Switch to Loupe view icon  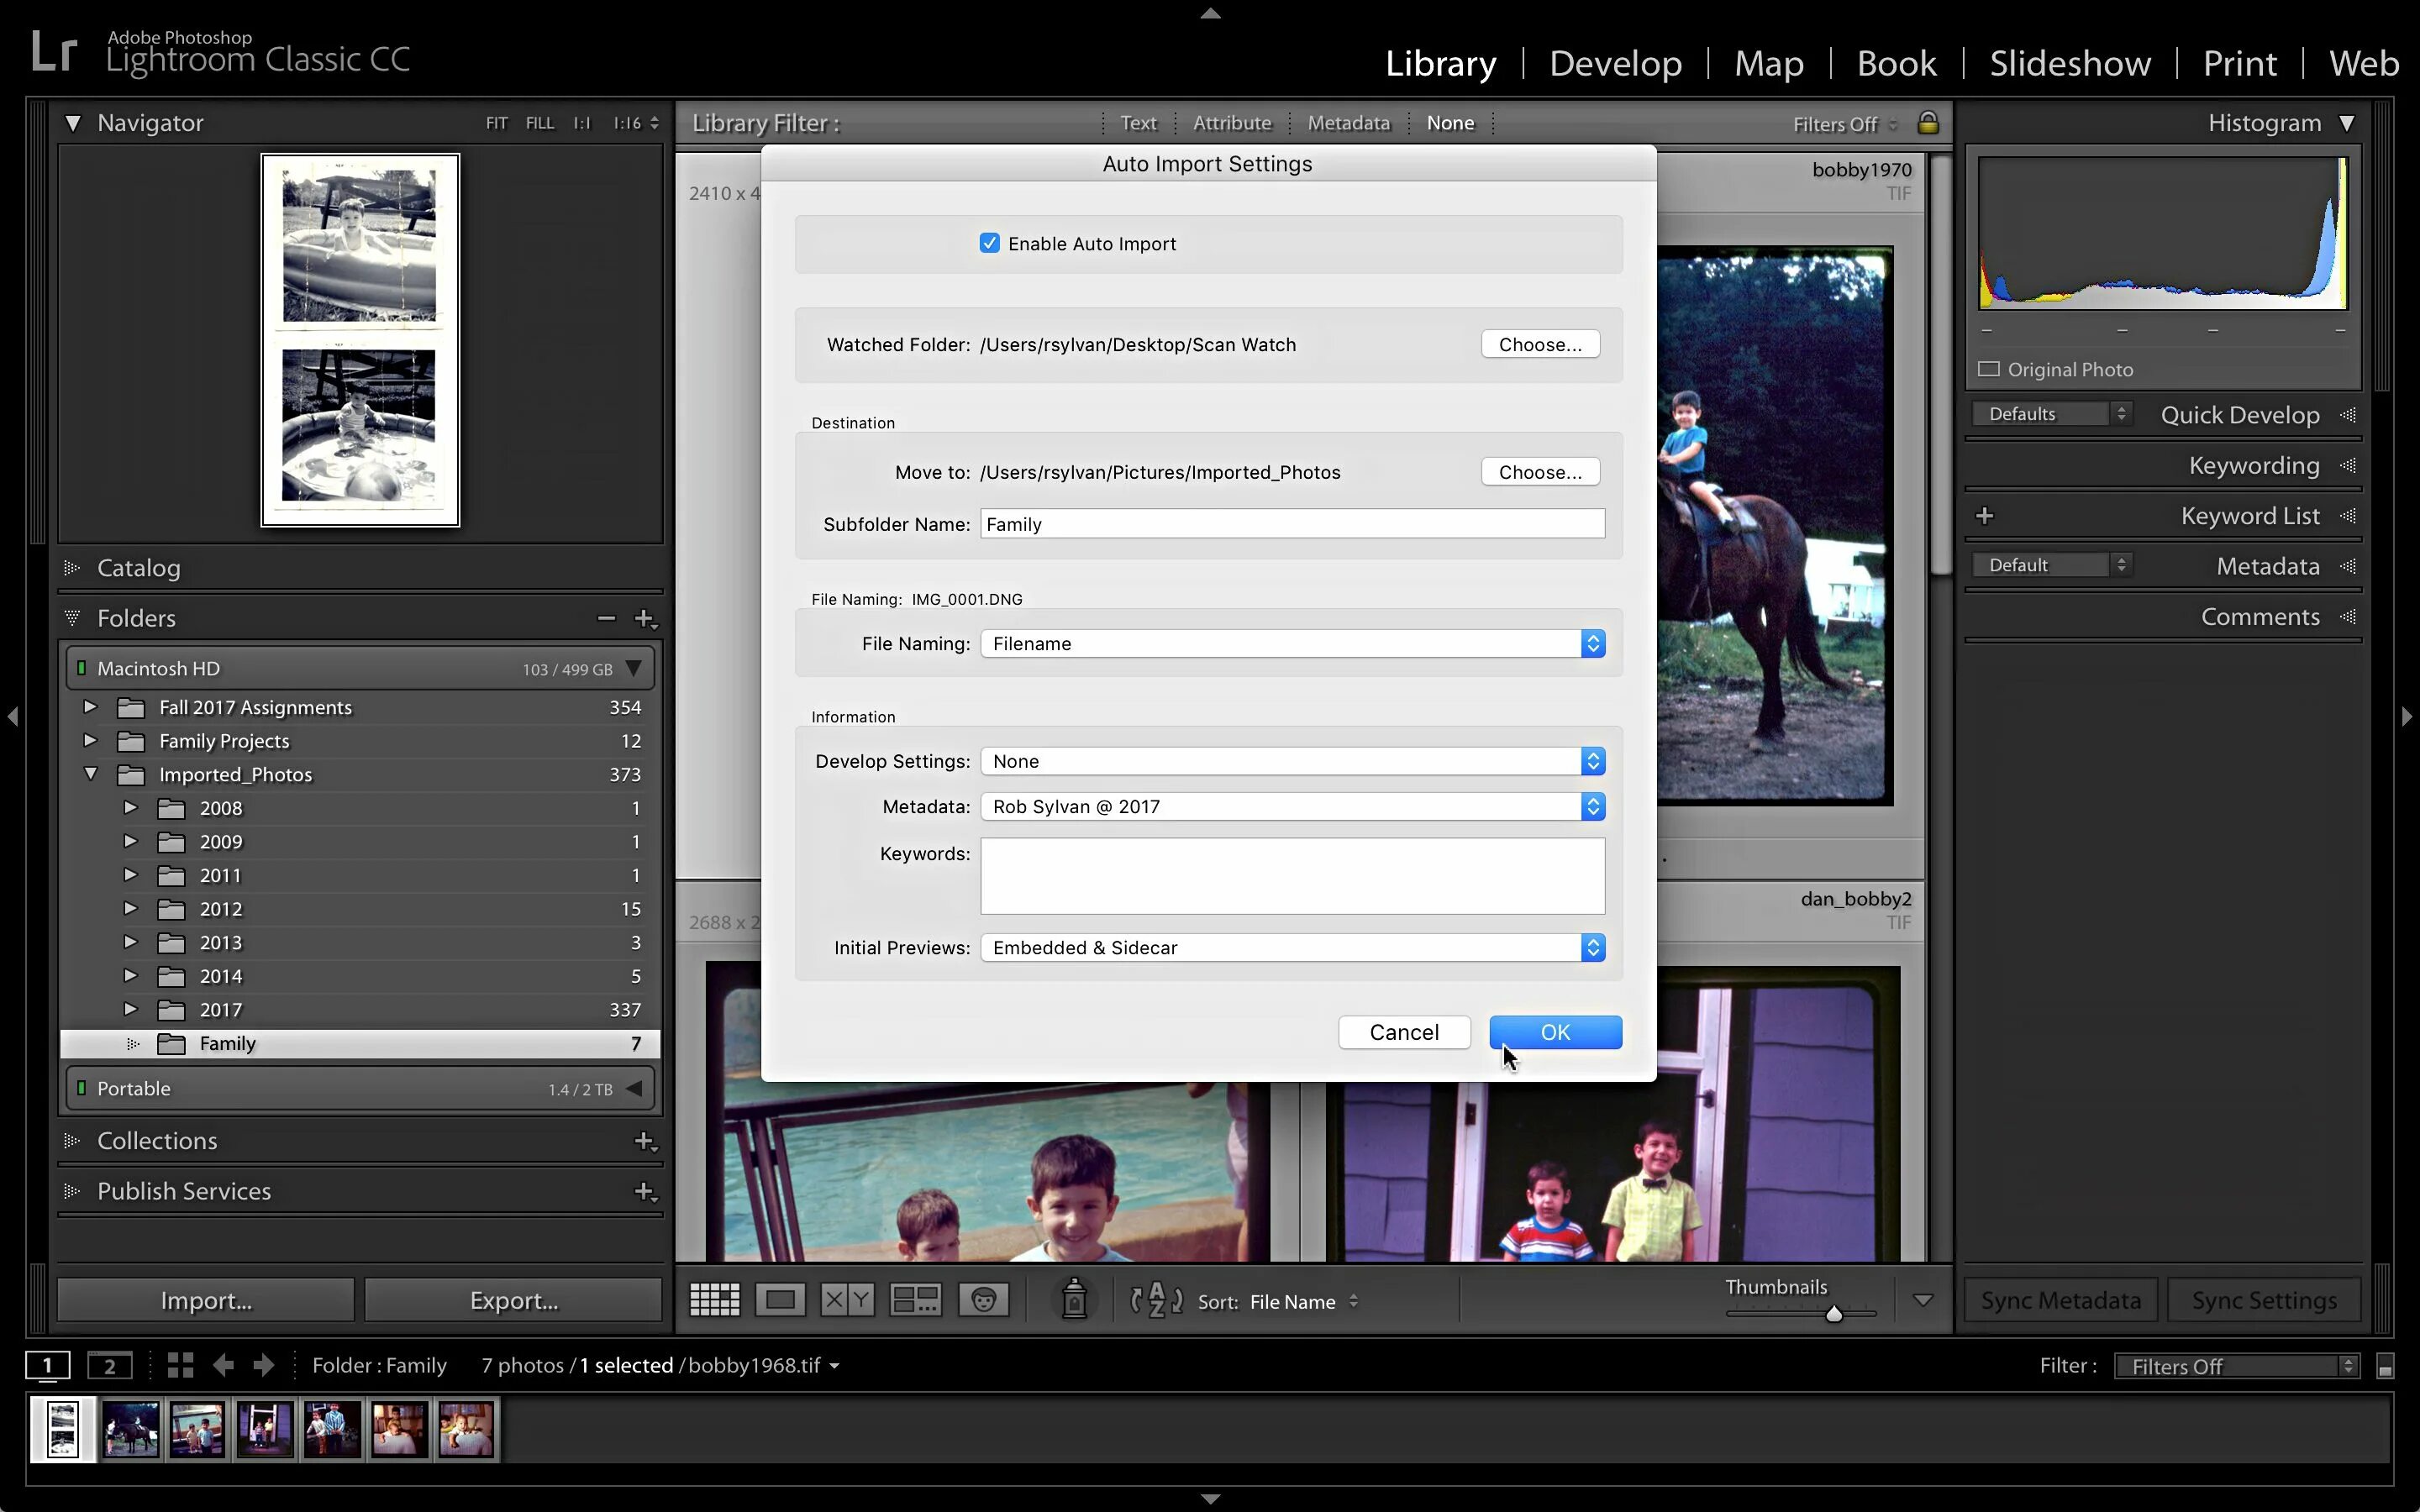click(x=780, y=1300)
